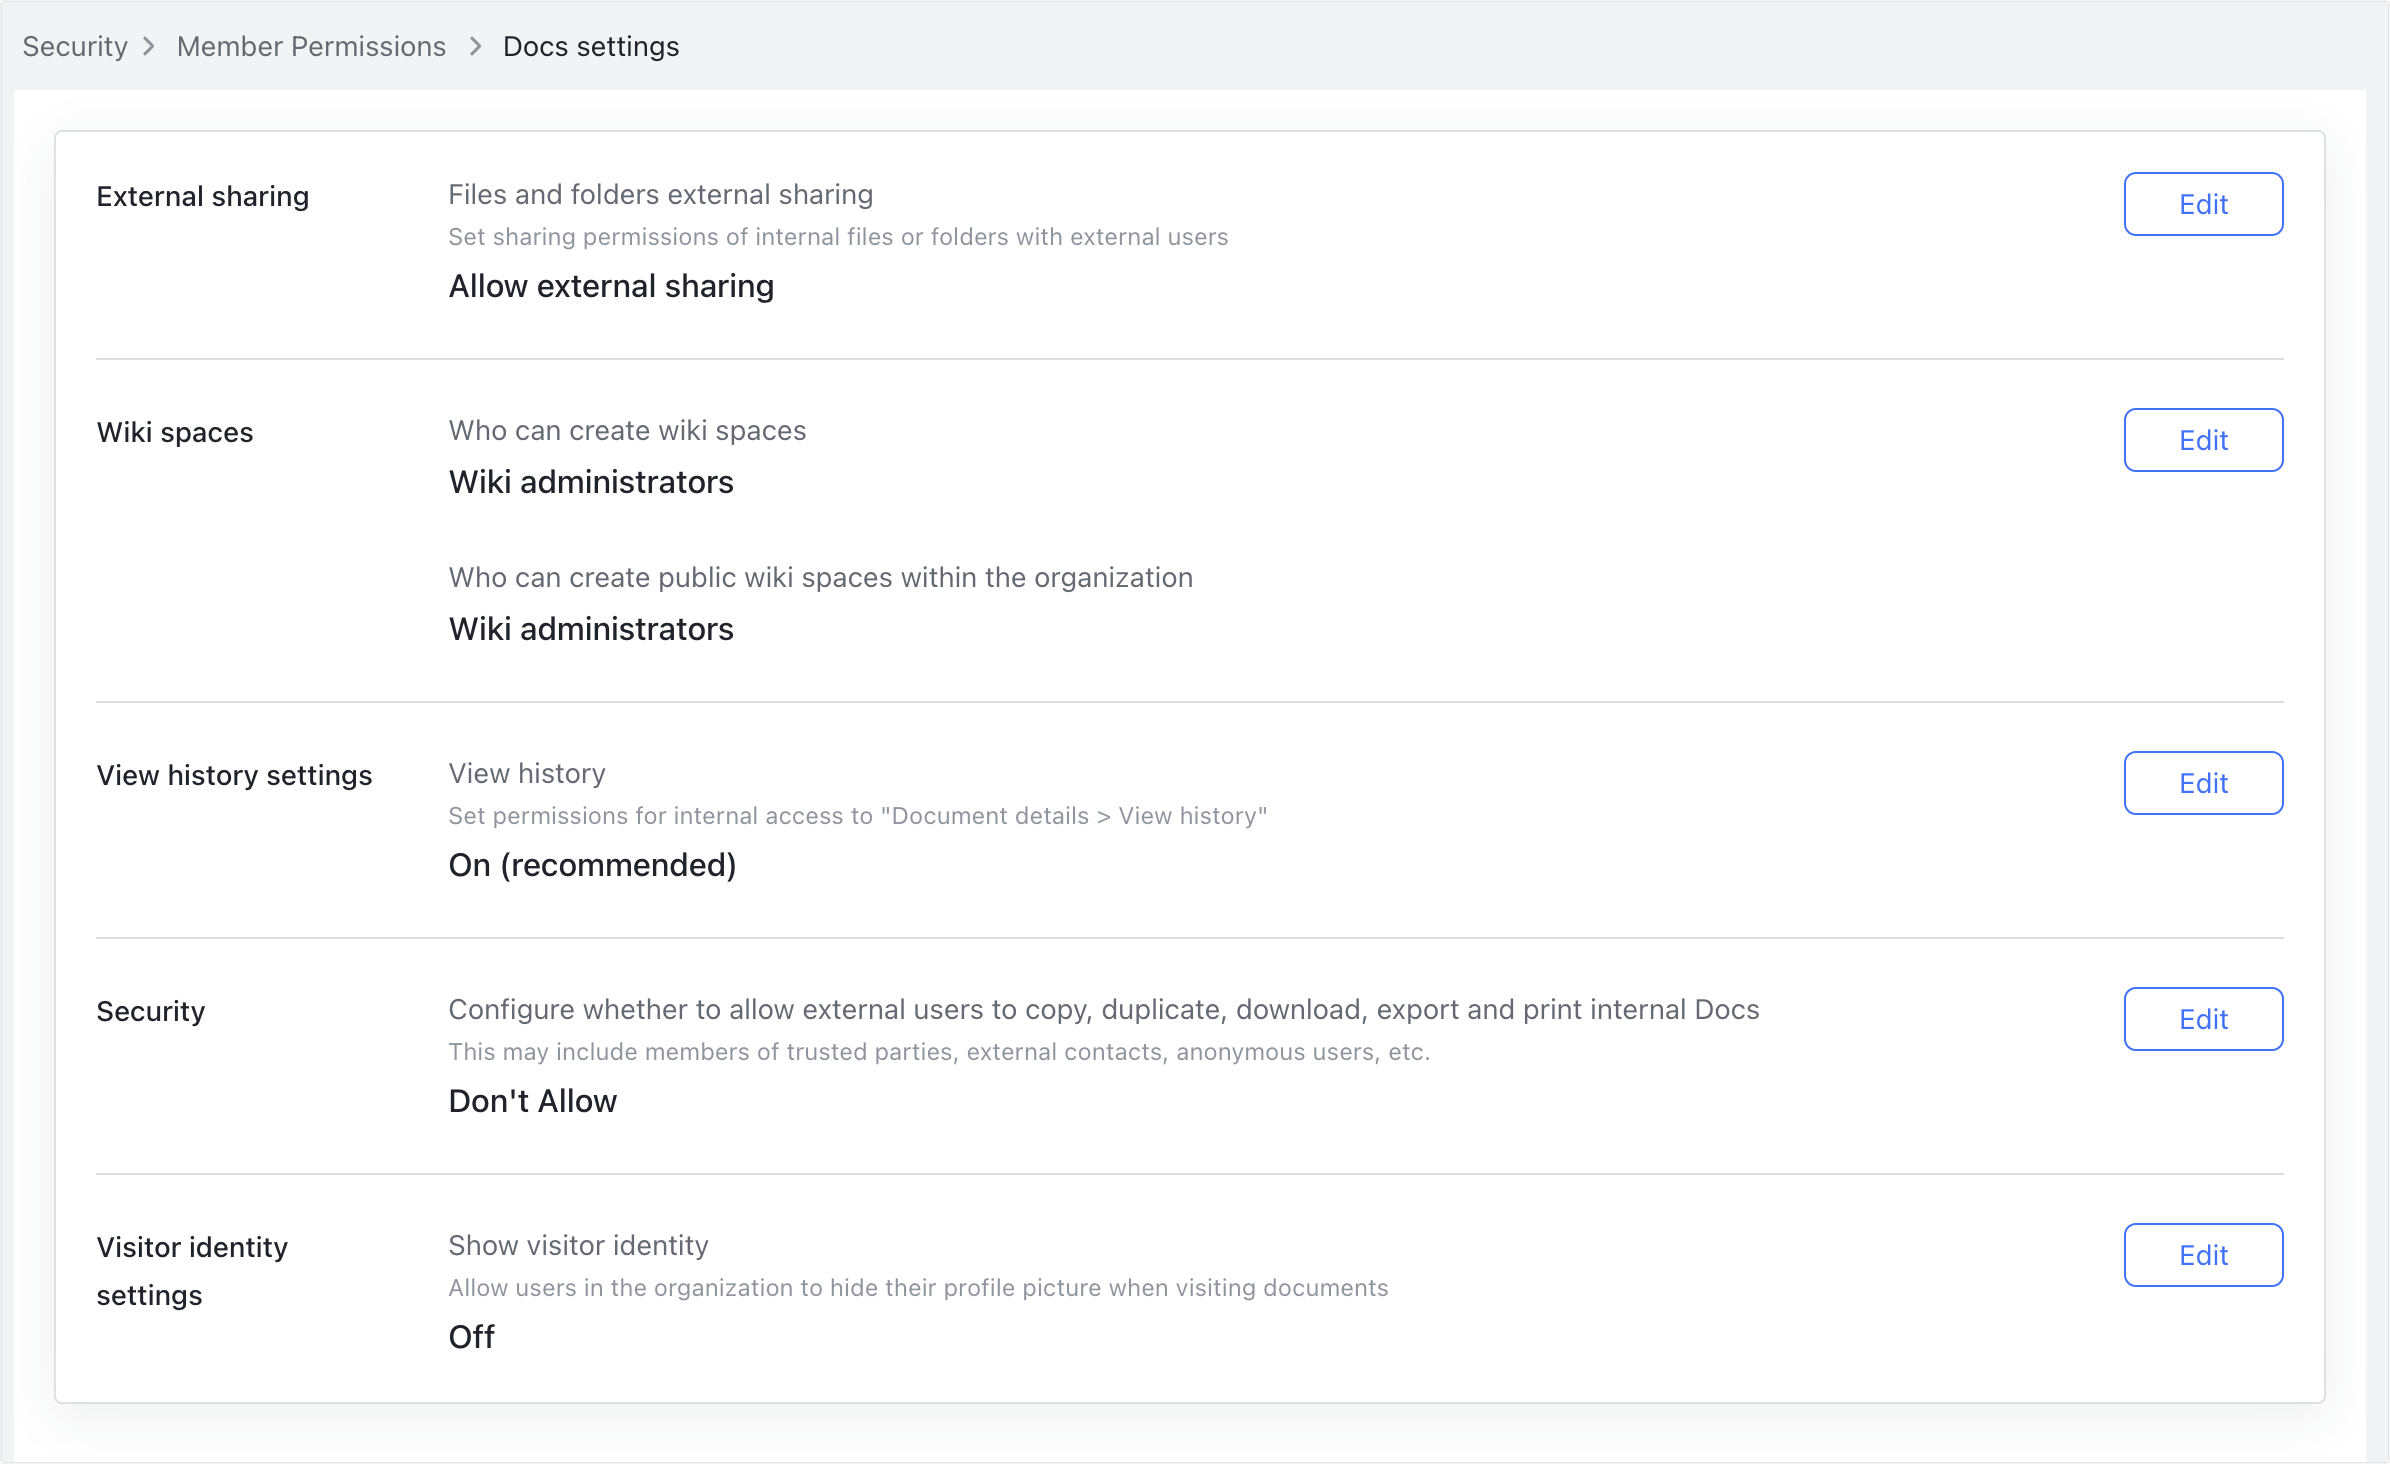Click the Security section heading
The width and height of the screenshot is (2390, 1464).
(x=151, y=1011)
